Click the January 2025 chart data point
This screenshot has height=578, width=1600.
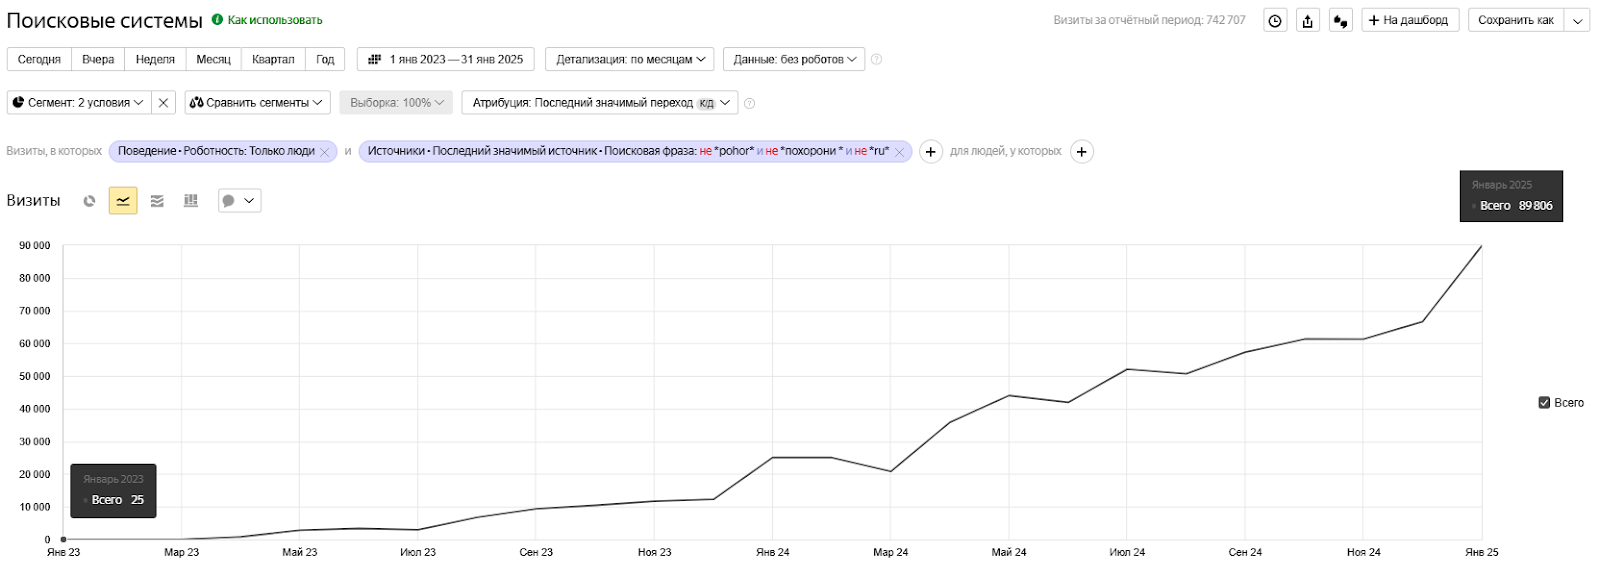[1481, 246]
